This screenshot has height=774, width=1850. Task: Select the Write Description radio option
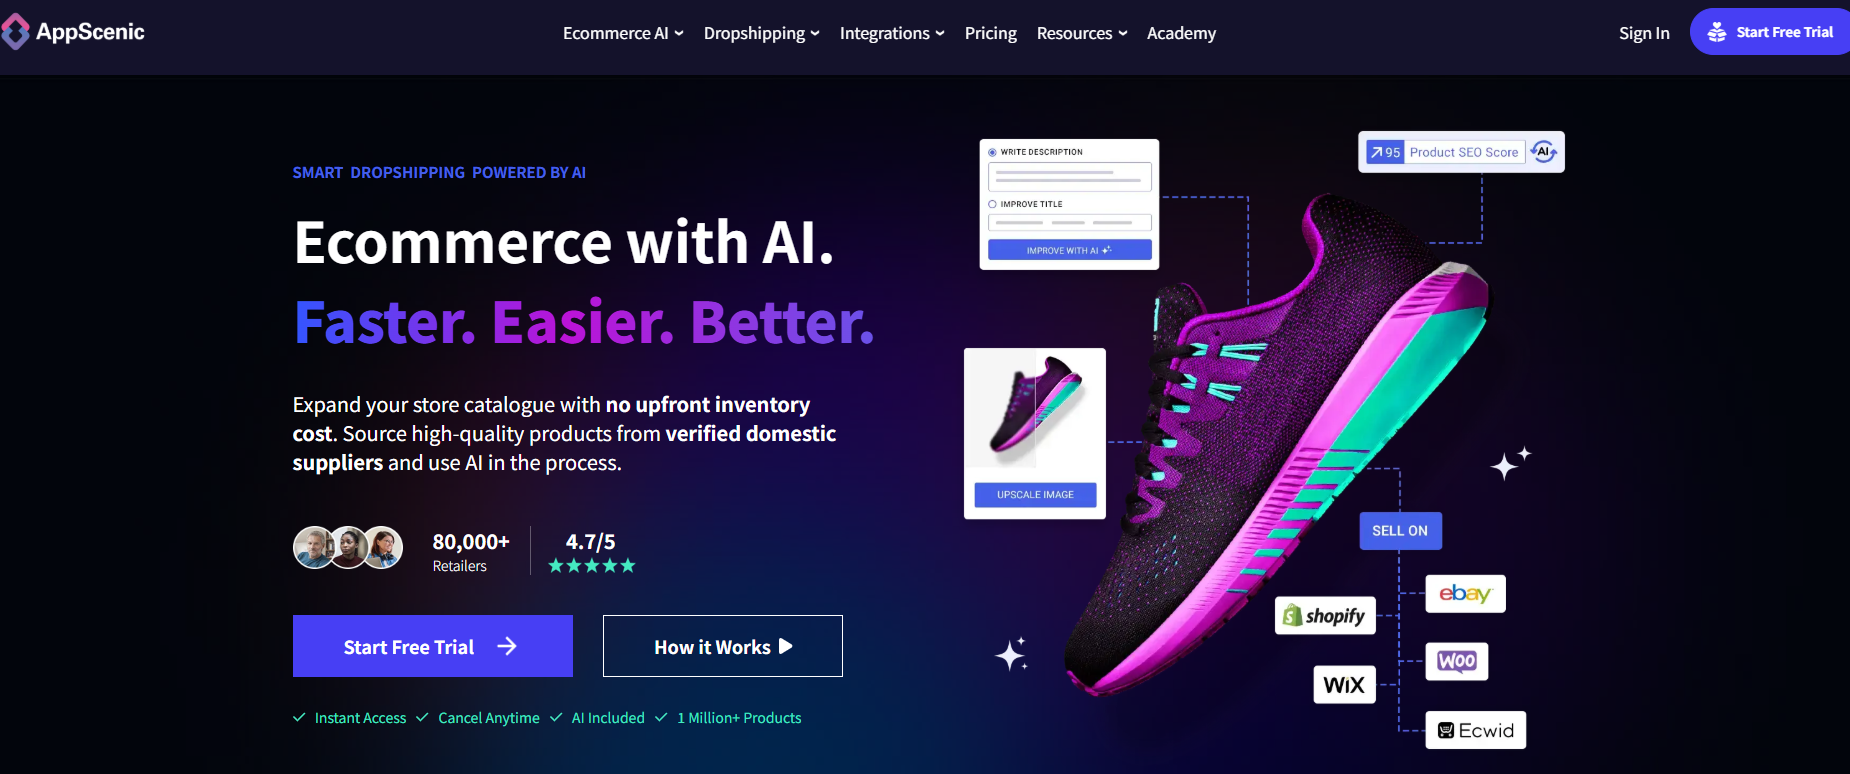[x=992, y=152]
